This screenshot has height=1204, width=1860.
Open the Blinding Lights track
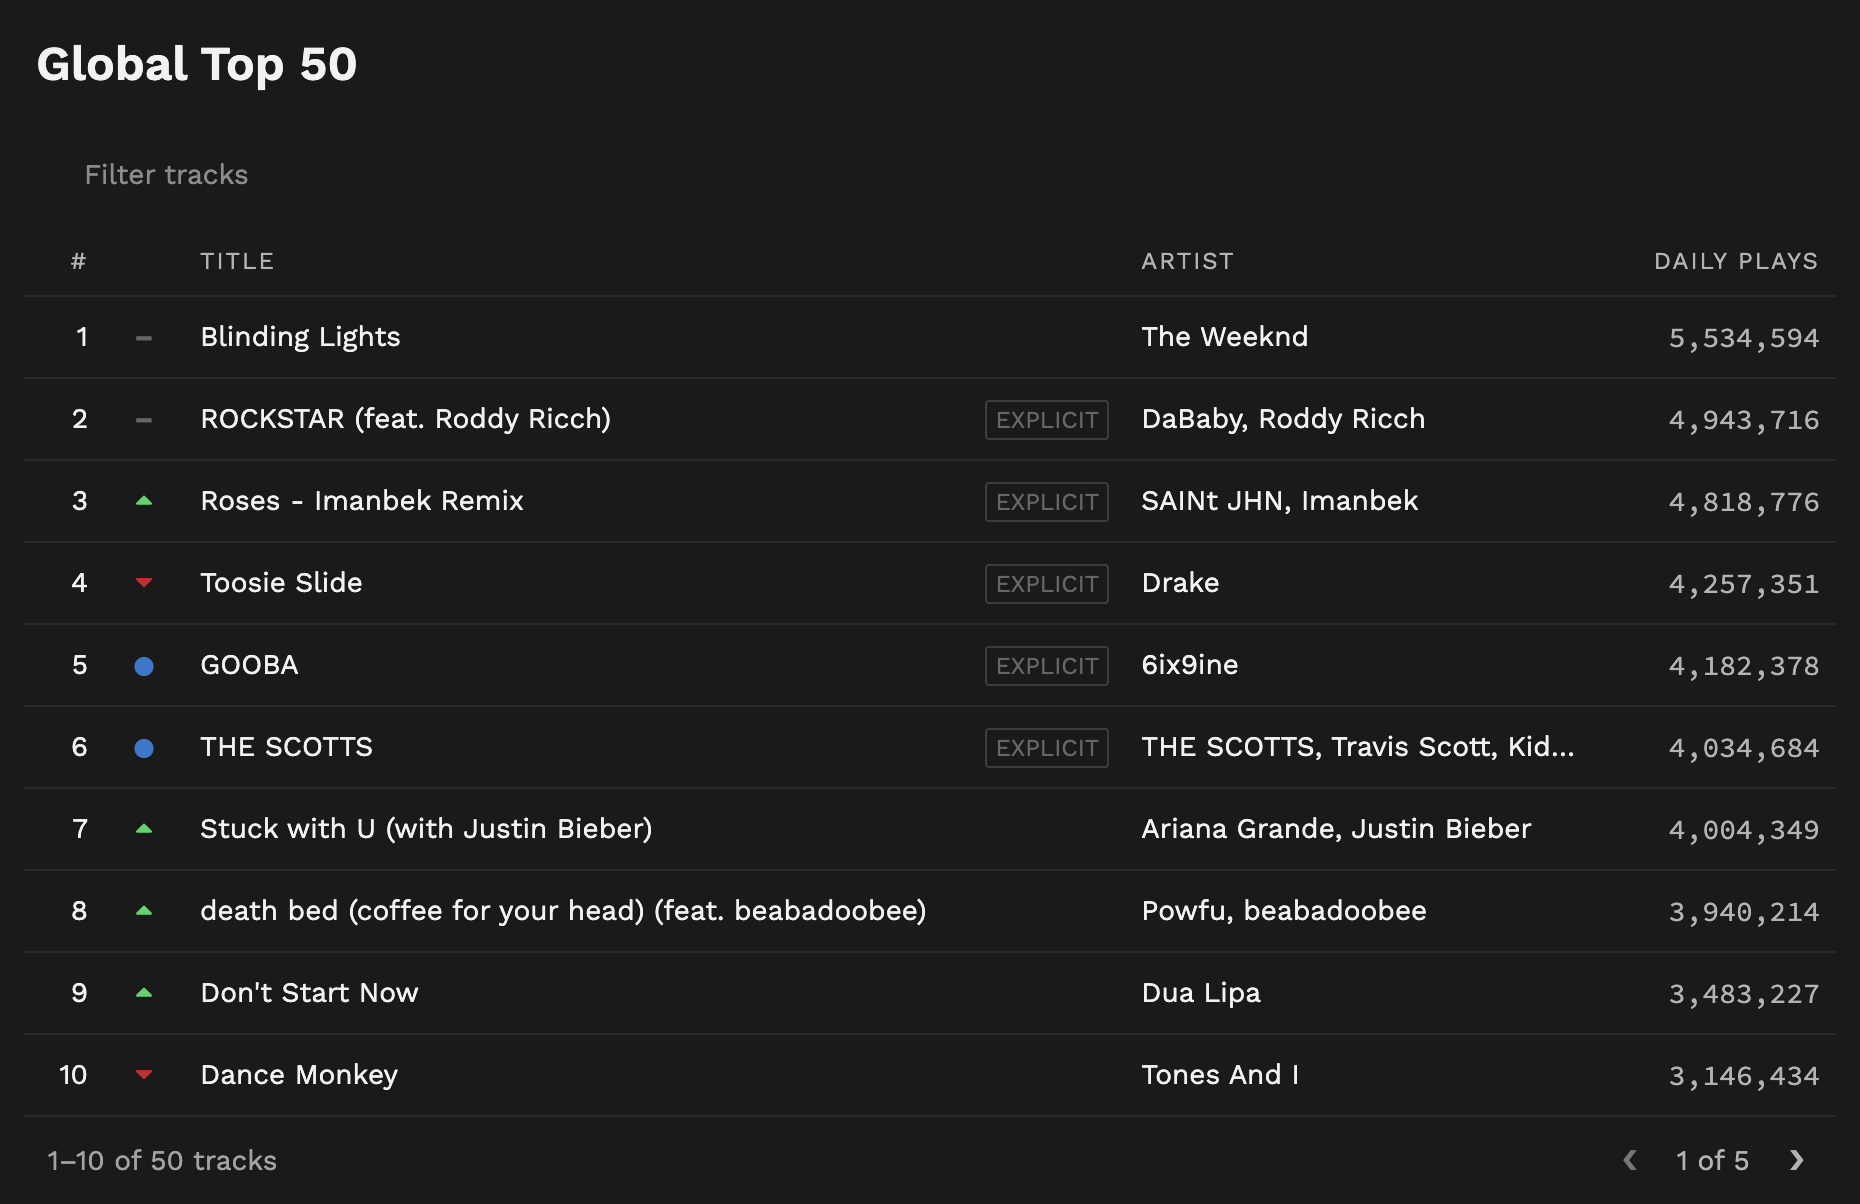(300, 337)
